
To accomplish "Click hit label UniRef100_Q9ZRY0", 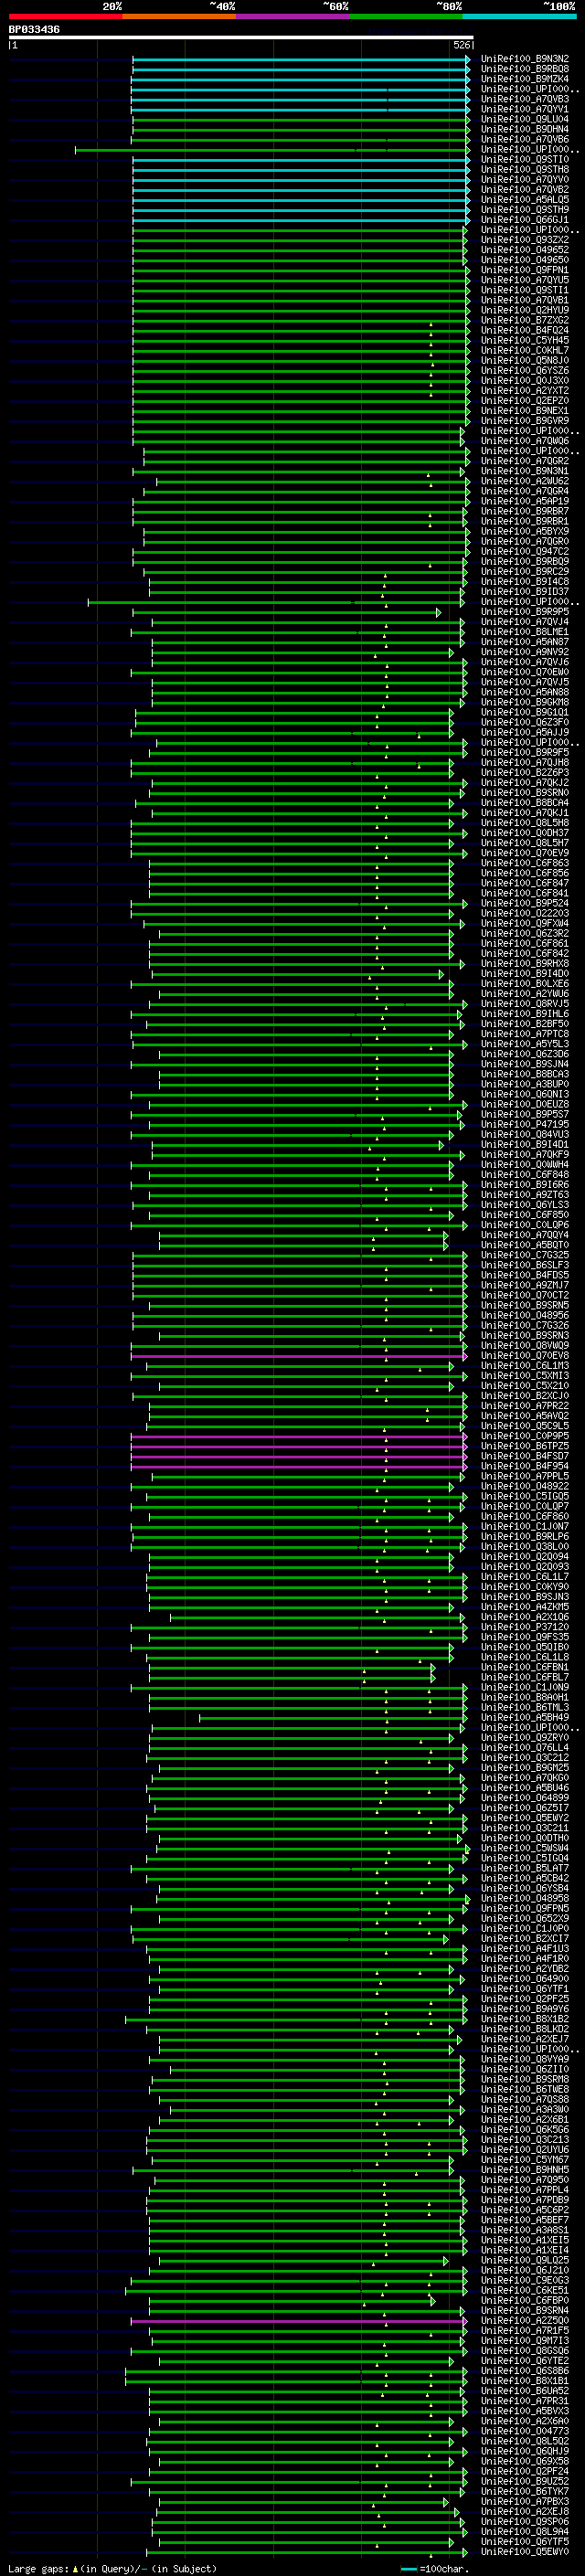I will click(525, 1737).
